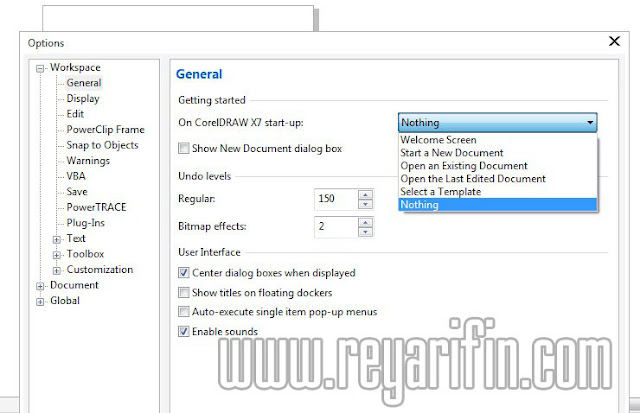Uncheck Enable sounds checkbox
Image resolution: width=640 pixels, height=413 pixels.
tap(184, 331)
